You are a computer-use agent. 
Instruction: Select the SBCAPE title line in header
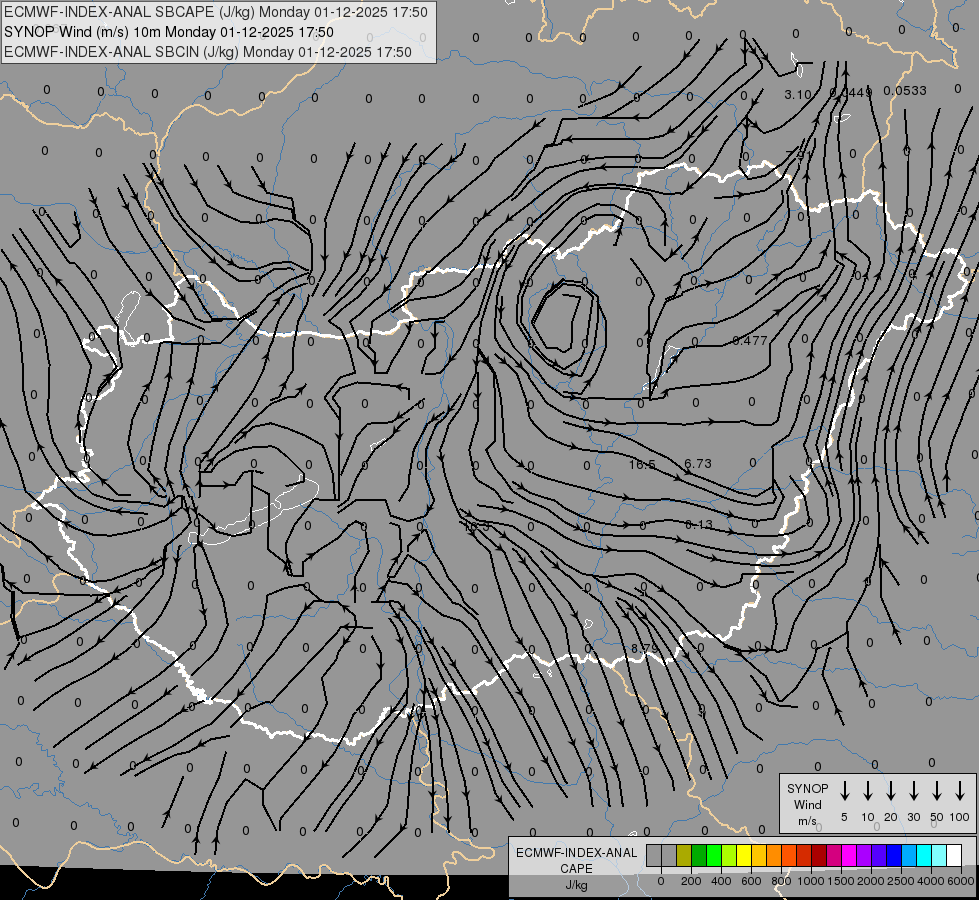[x=216, y=12]
